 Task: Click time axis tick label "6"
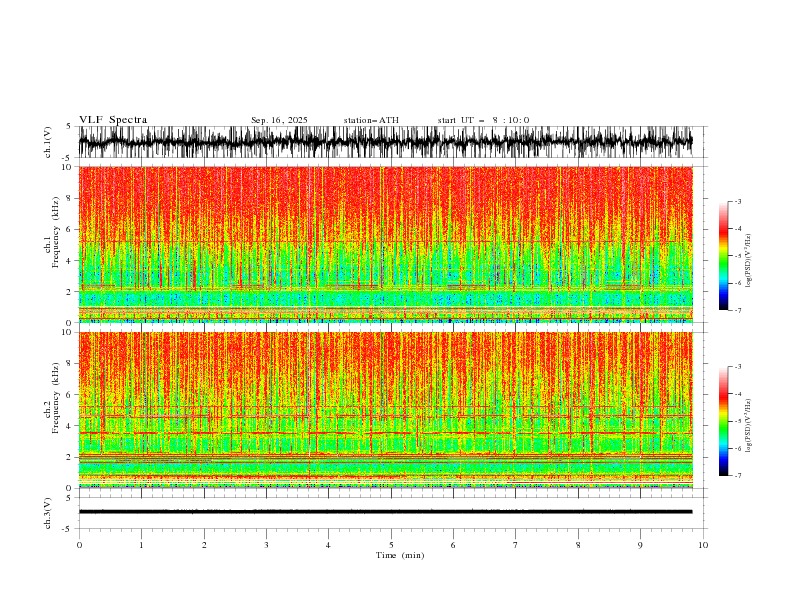[453, 545]
